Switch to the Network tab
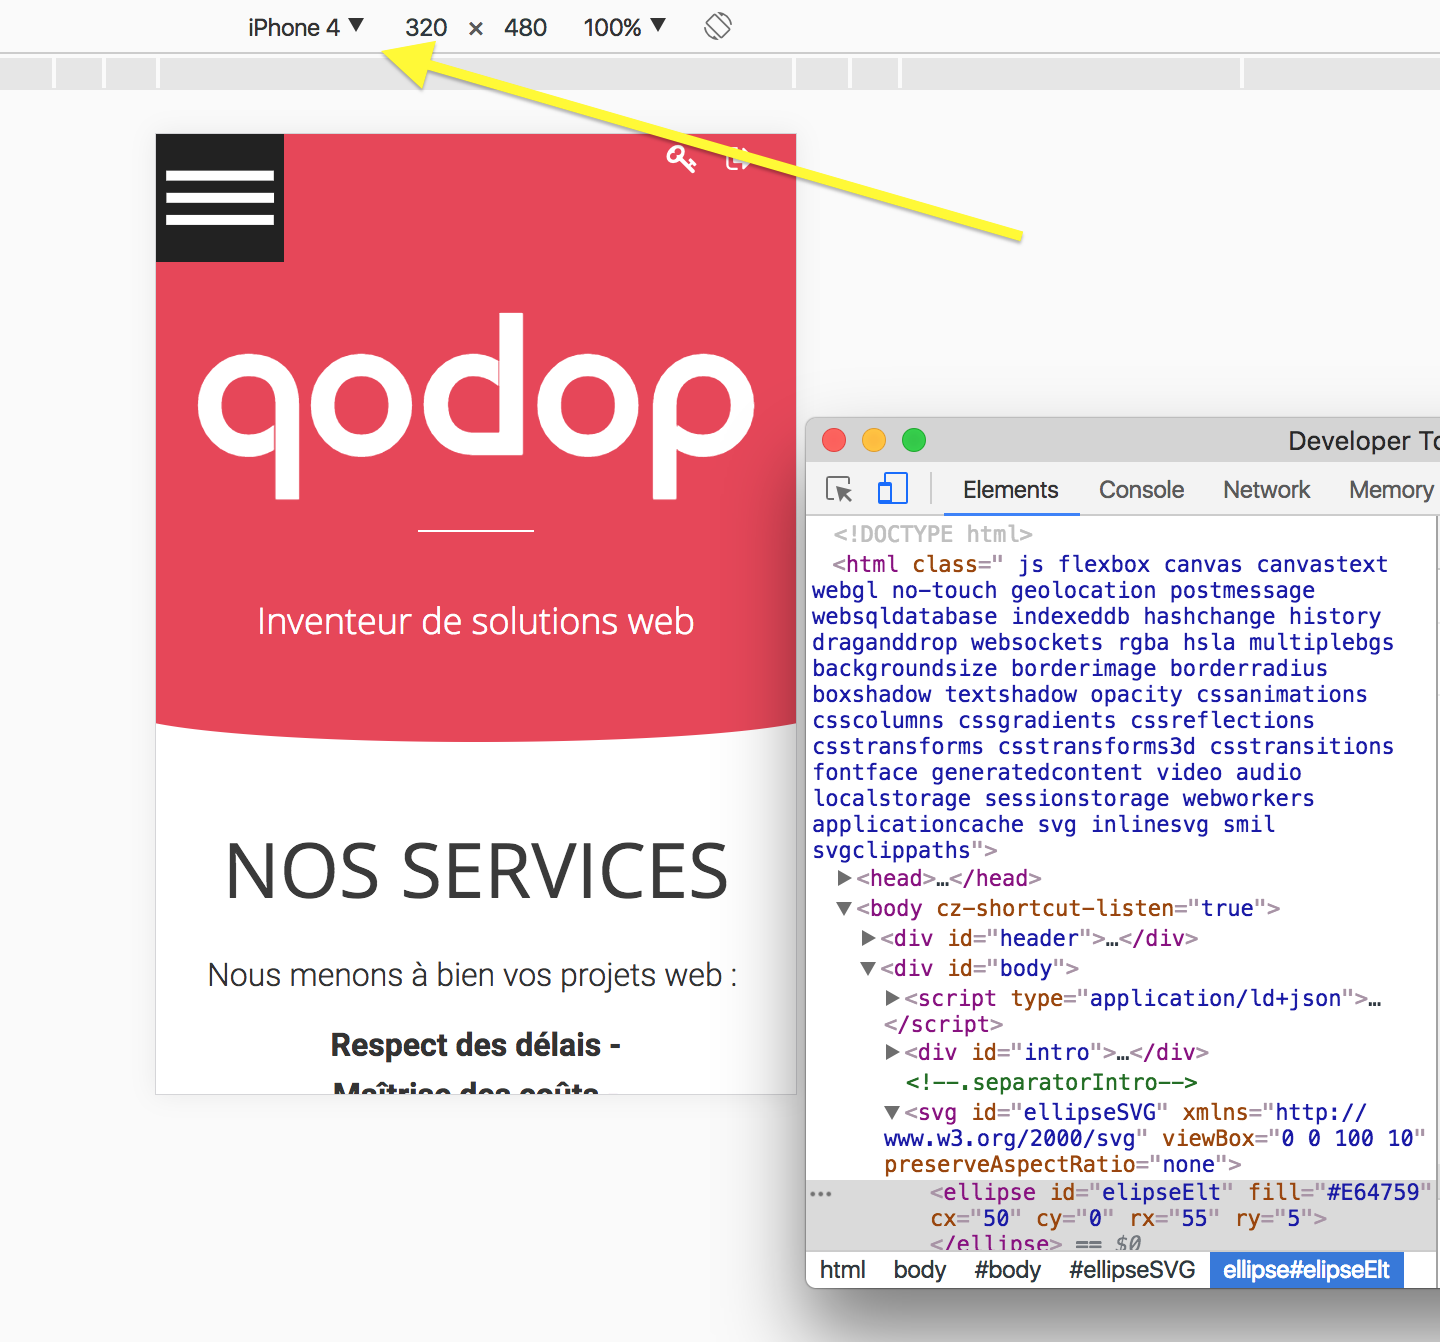Viewport: 1440px width, 1342px height. point(1266,489)
